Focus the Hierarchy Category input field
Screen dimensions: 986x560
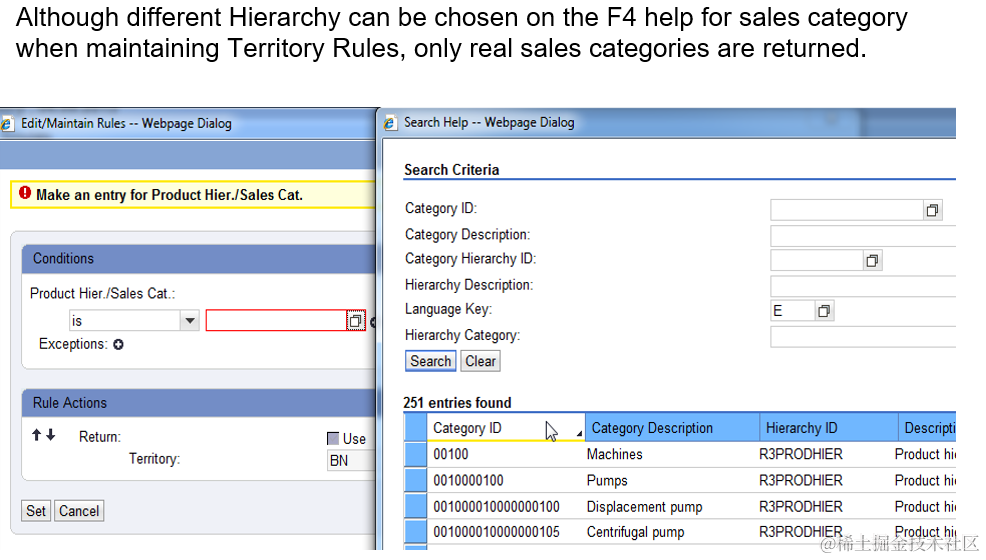pyautogui.click(x=863, y=337)
